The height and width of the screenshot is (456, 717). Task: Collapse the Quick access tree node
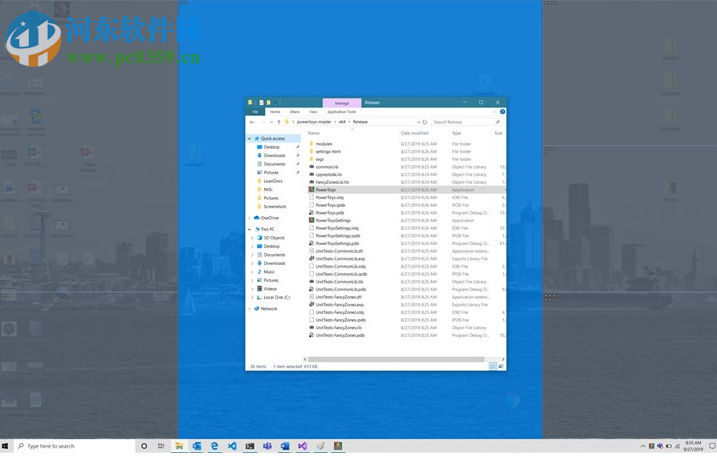(x=250, y=139)
